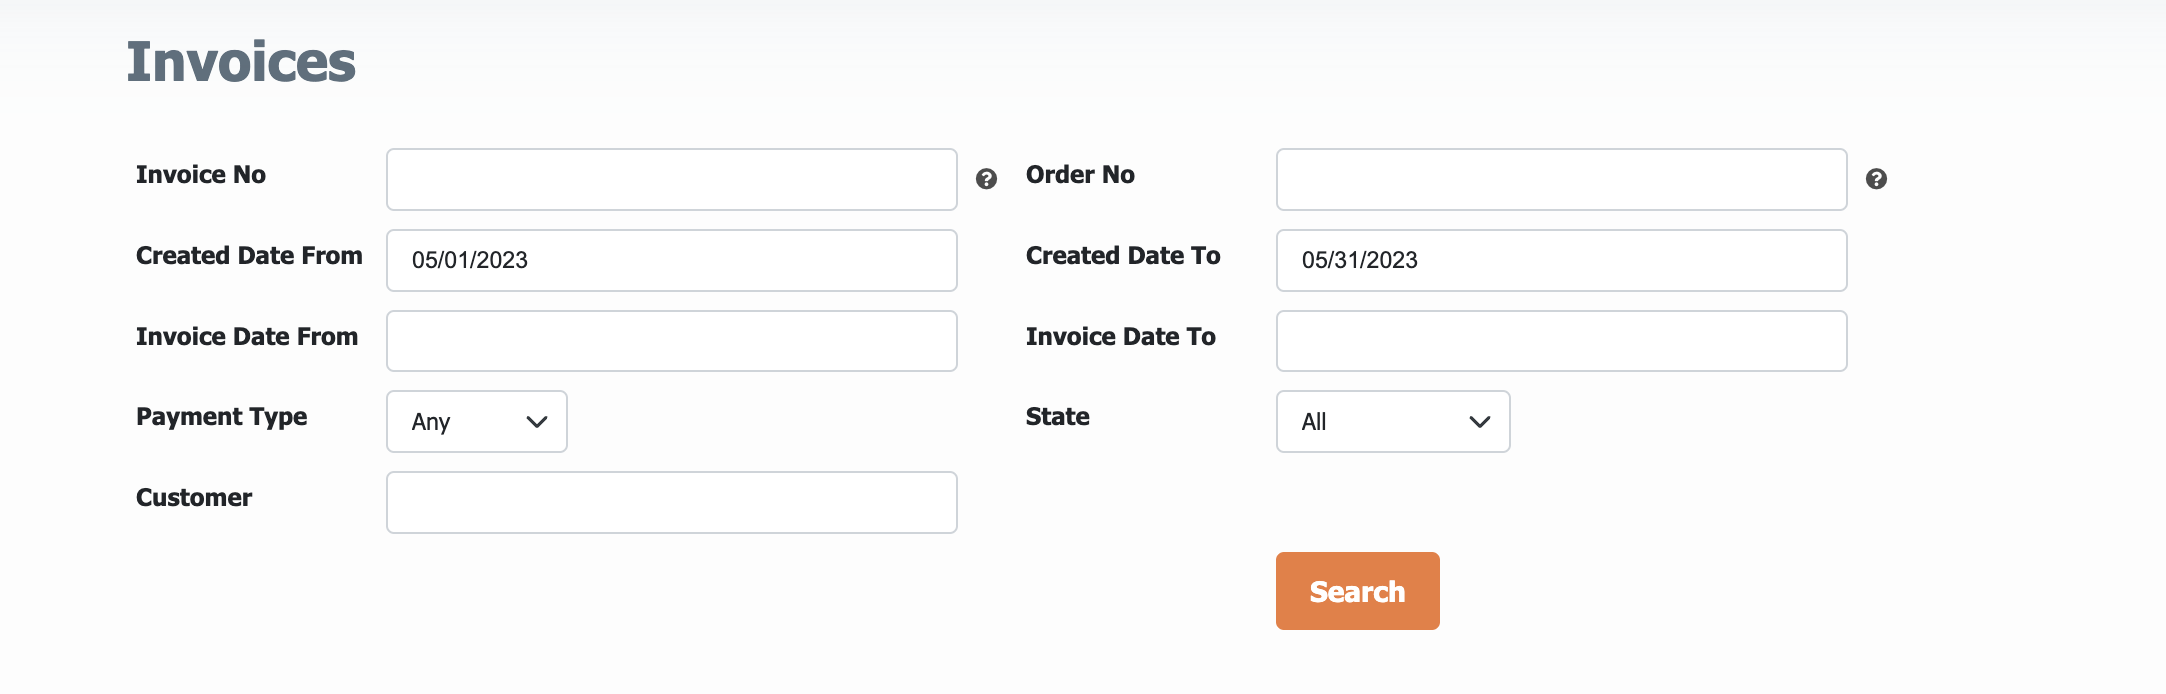Click the Search button

point(1358,591)
